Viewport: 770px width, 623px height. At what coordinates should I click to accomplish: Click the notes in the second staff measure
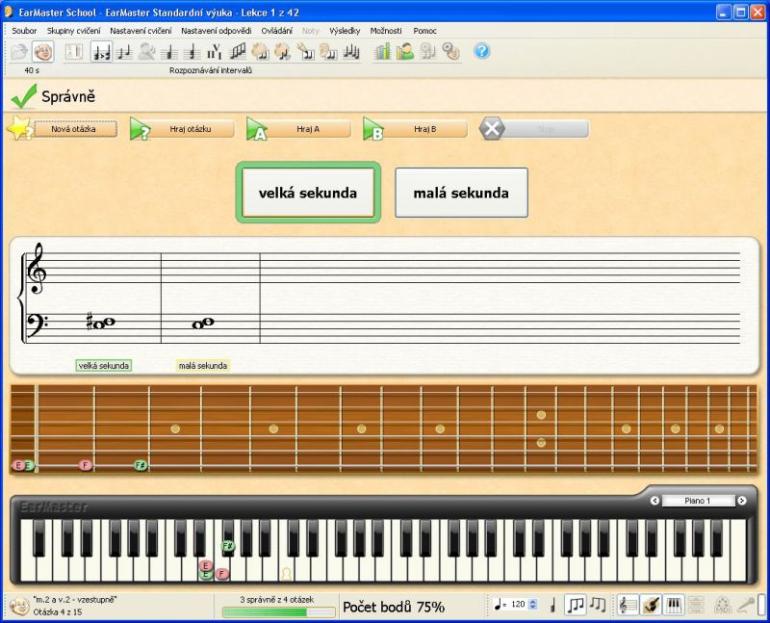point(203,323)
